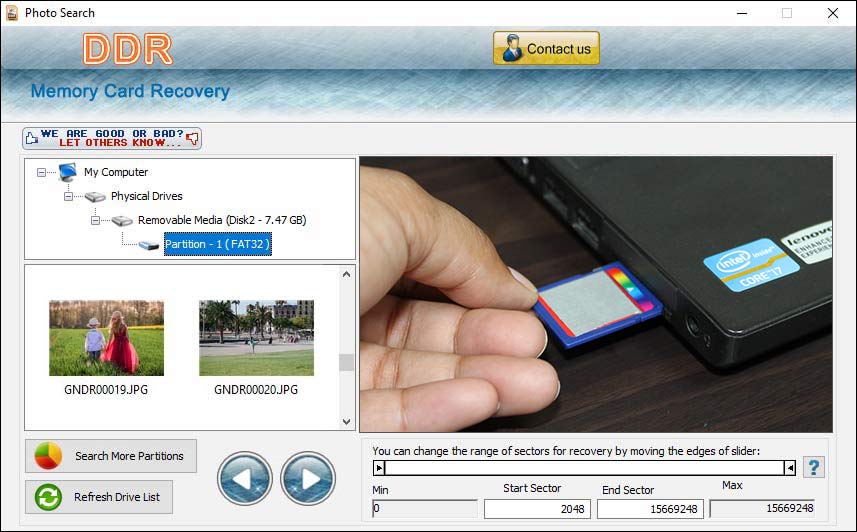The width and height of the screenshot is (857, 532).
Task: Click the thumbs-down icon on the feedback banner
Action: 192,138
